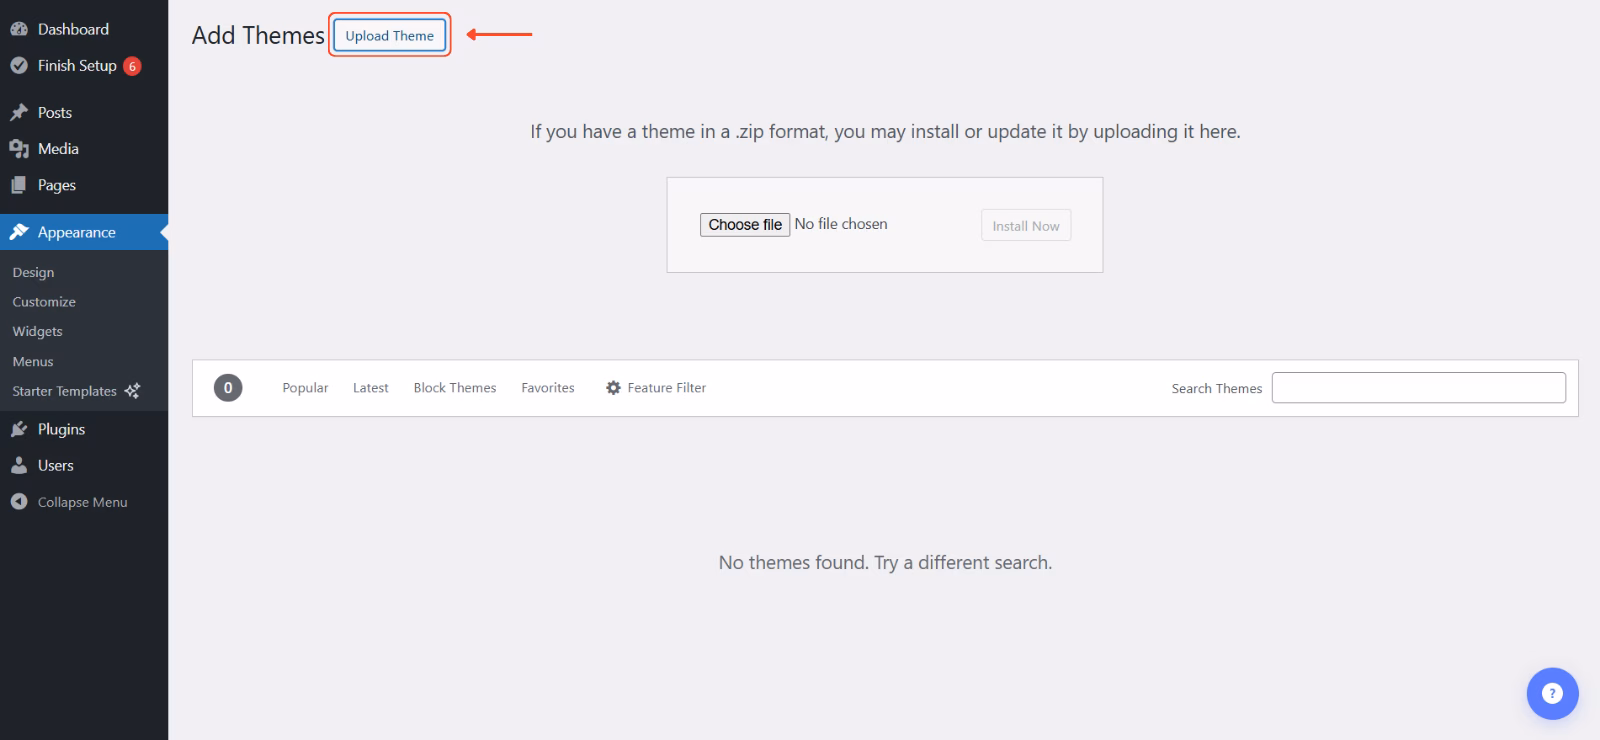Show Favorites themes tab

[548, 388]
